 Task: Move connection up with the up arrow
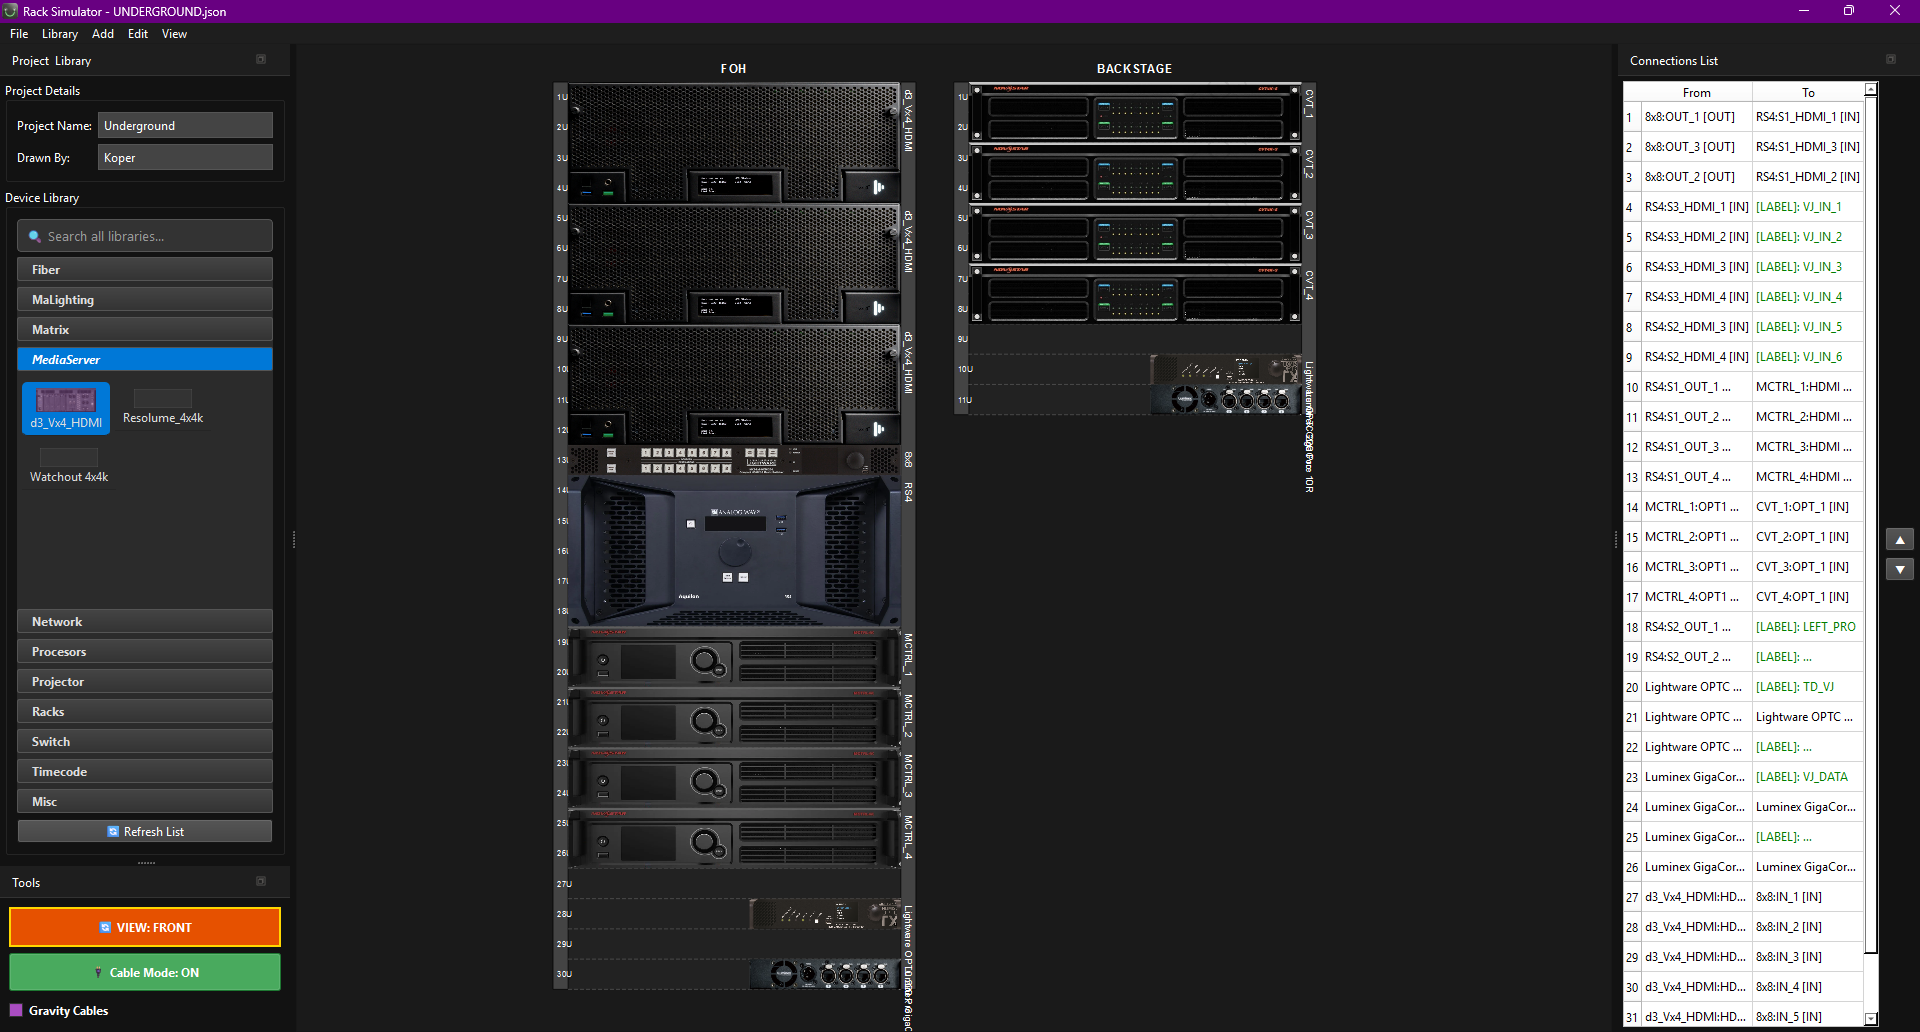click(x=1899, y=540)
